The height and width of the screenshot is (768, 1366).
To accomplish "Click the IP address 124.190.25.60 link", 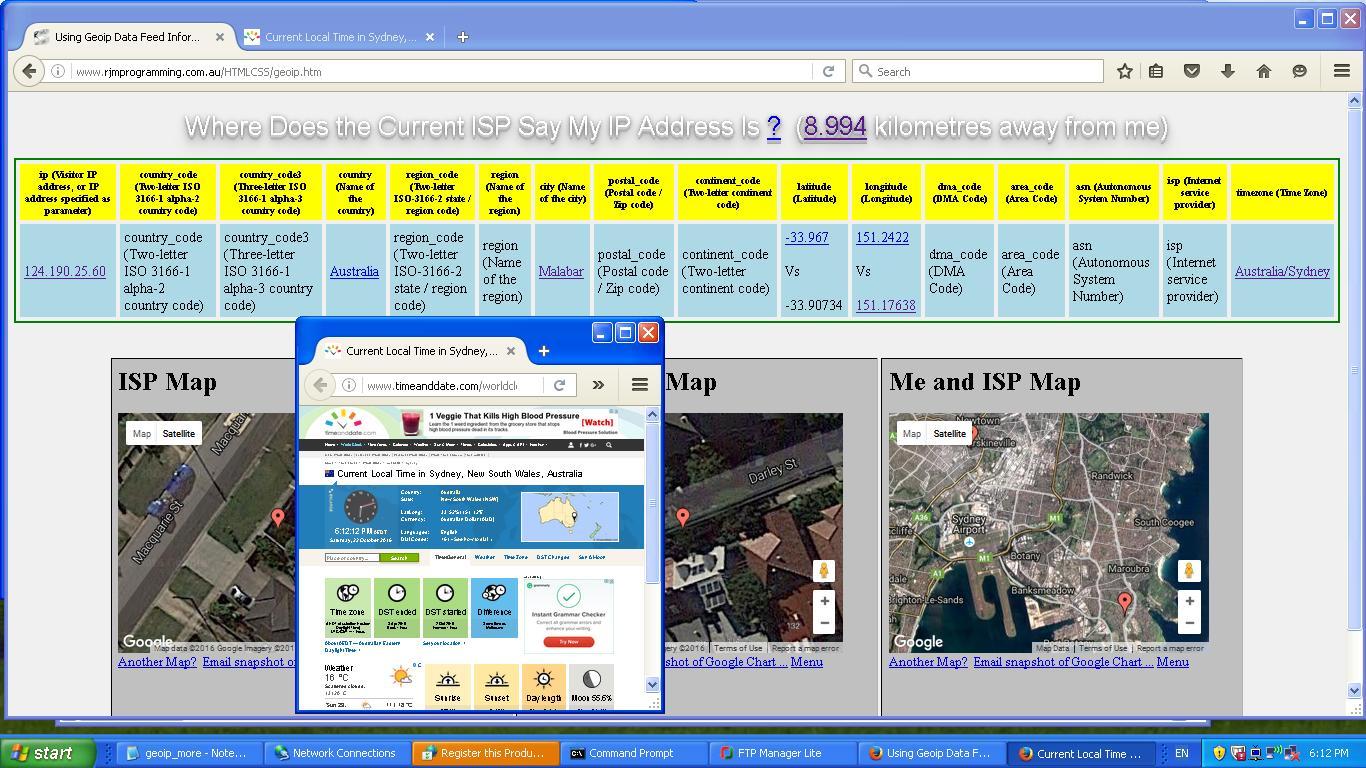I will tap(65, 271).
